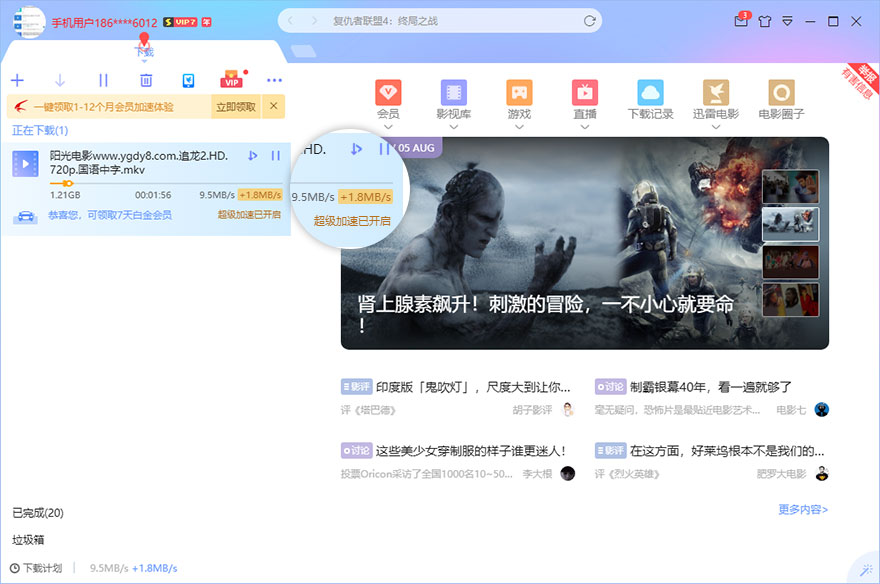The width and height of the screenshot is (880, 584).
Task: Open the 影视库 film library icon
Action: [453, 93]
